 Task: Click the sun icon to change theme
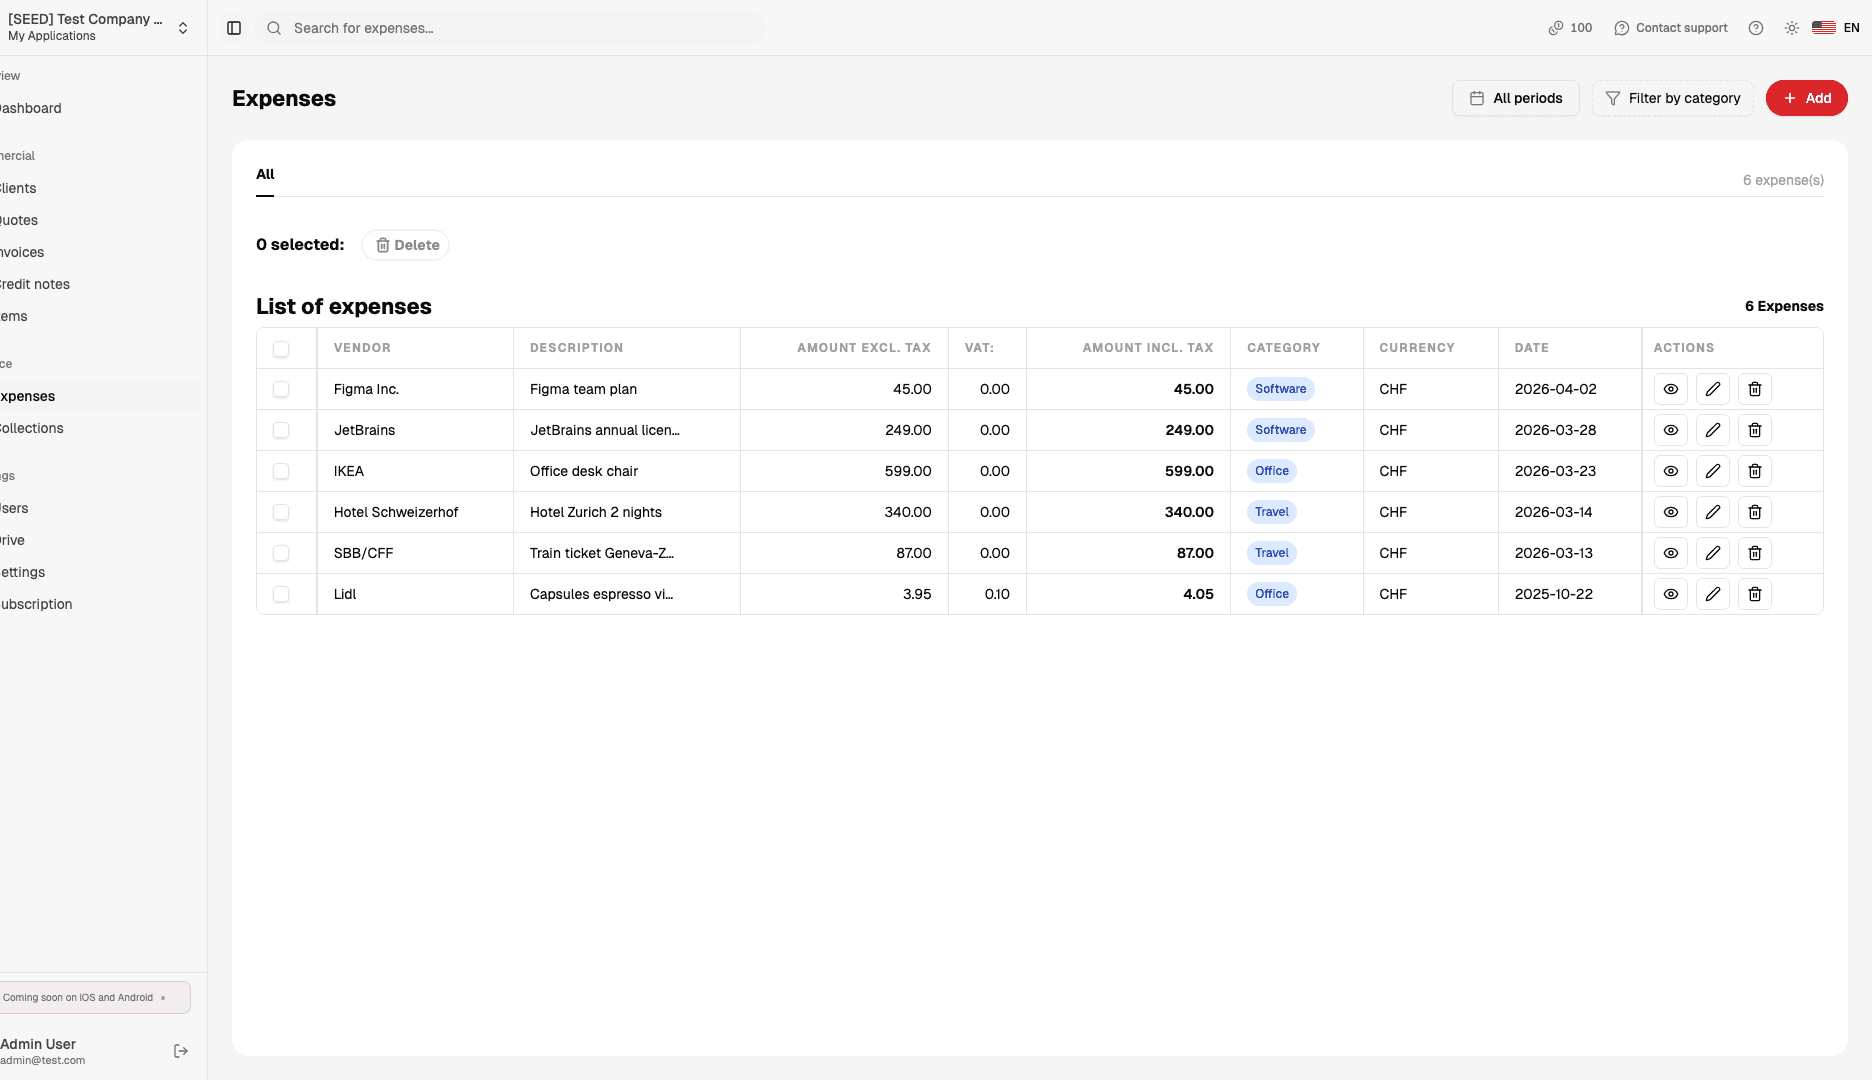pyautogui.click(x=1791, y=28)
